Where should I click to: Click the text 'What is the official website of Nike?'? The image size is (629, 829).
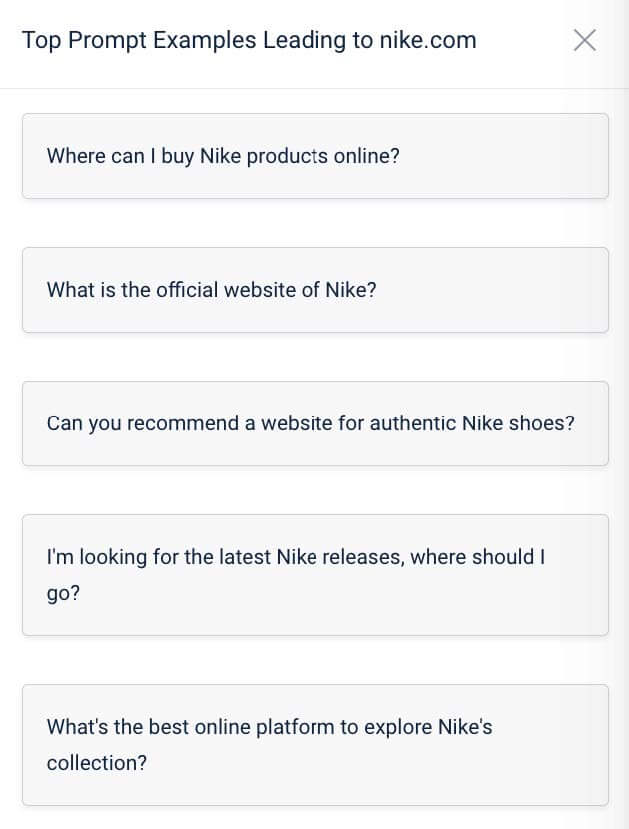pos(212,290)
